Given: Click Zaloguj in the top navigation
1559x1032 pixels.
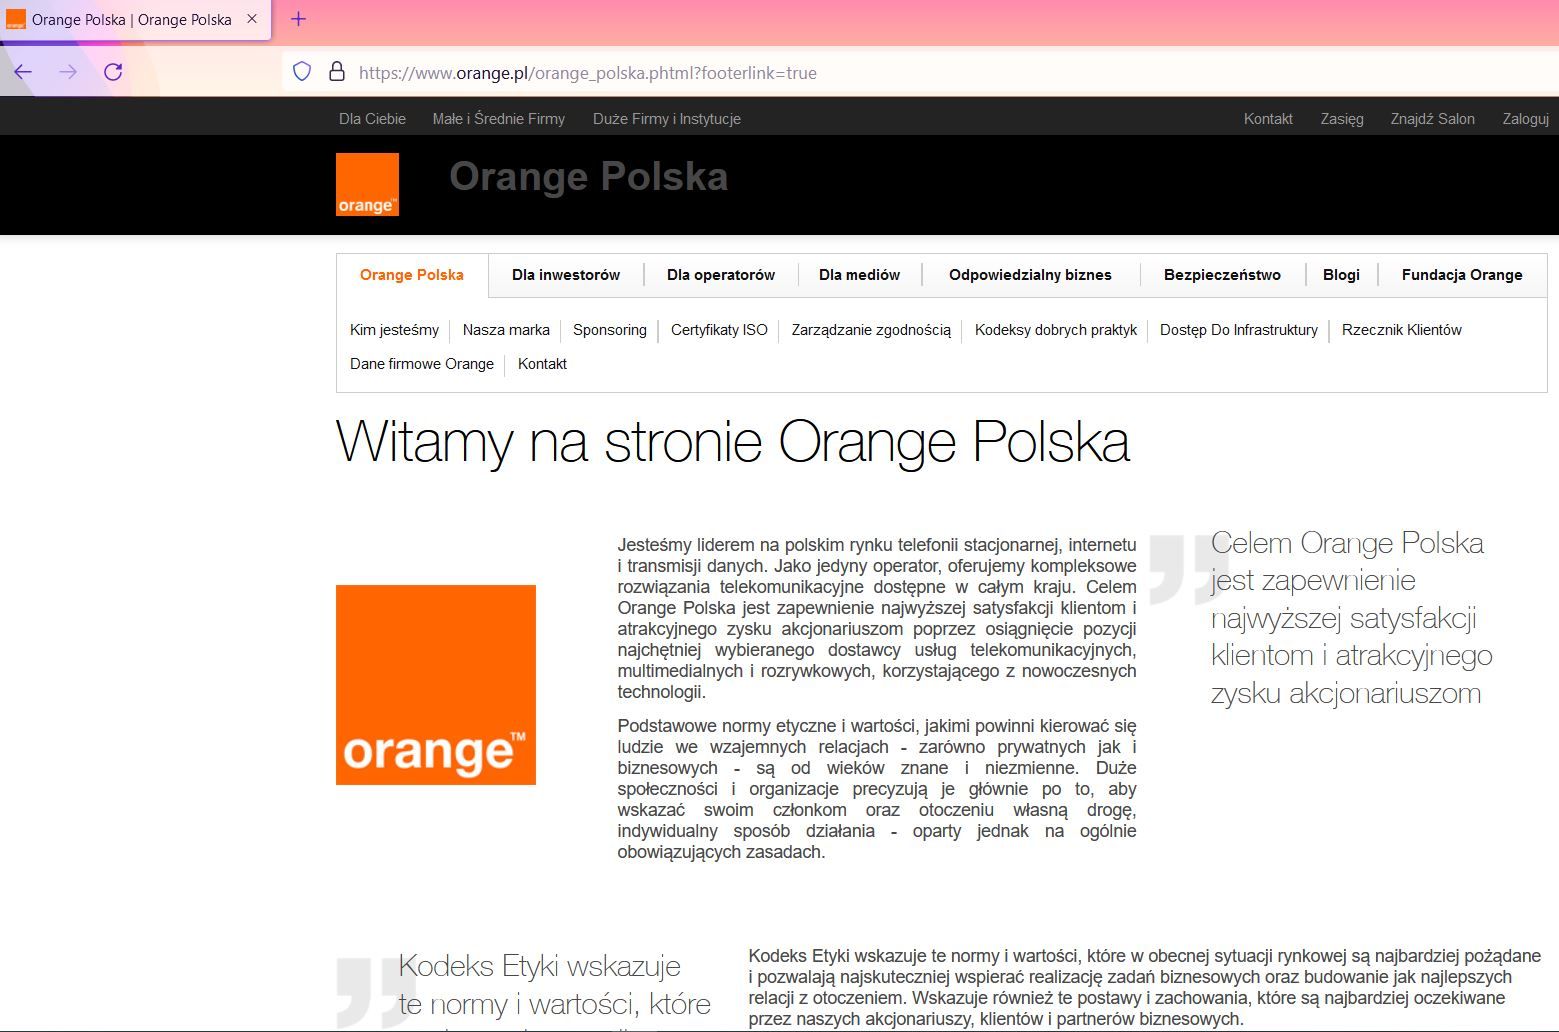Looking at the screenshot, I should pos(1524,118).
